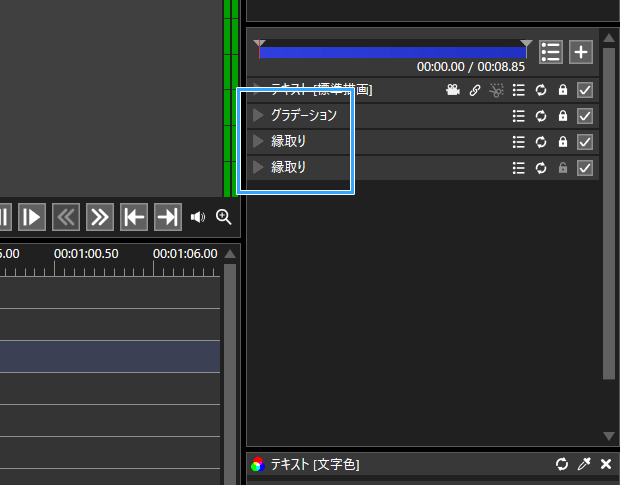This screenshot has width=620, height=485.
Task: Click the add effect plus button
Action: [581, 53]
